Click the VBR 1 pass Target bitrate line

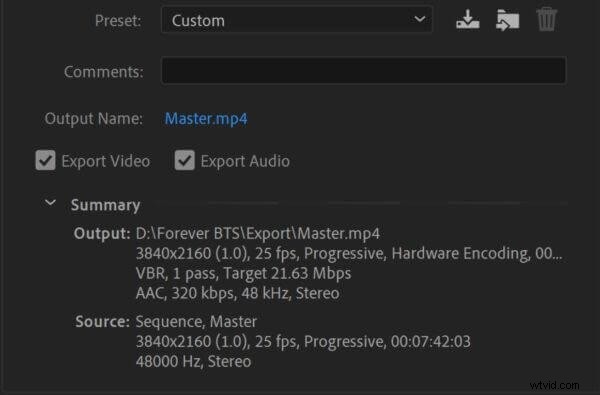[243, 273]
